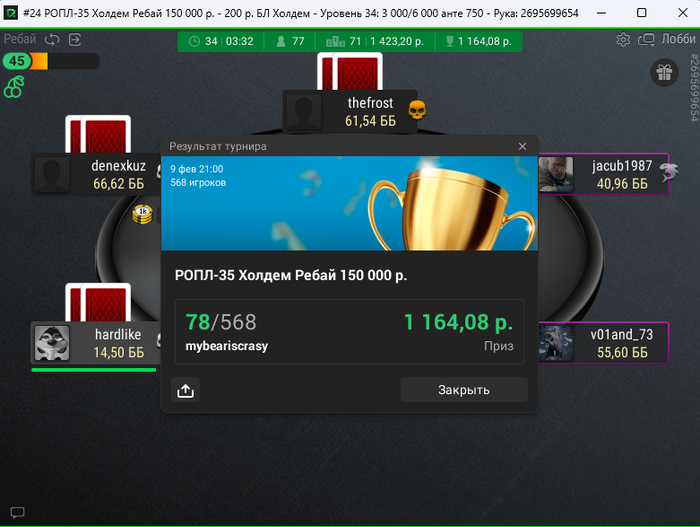Click the green cherries icon
The height and width of the screenshot is (527, 700).
tap(14, 87)
